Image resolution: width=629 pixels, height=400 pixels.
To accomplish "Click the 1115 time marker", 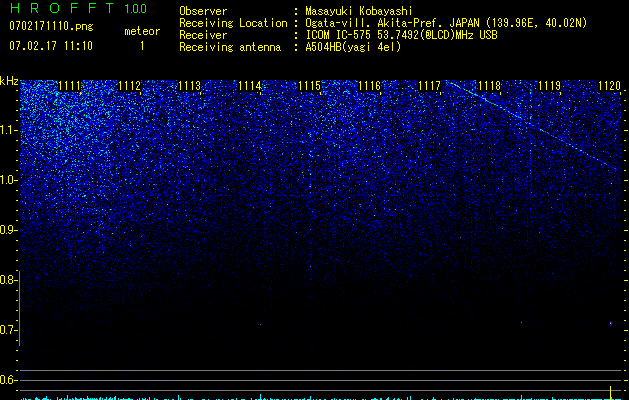I will point(310,86).
